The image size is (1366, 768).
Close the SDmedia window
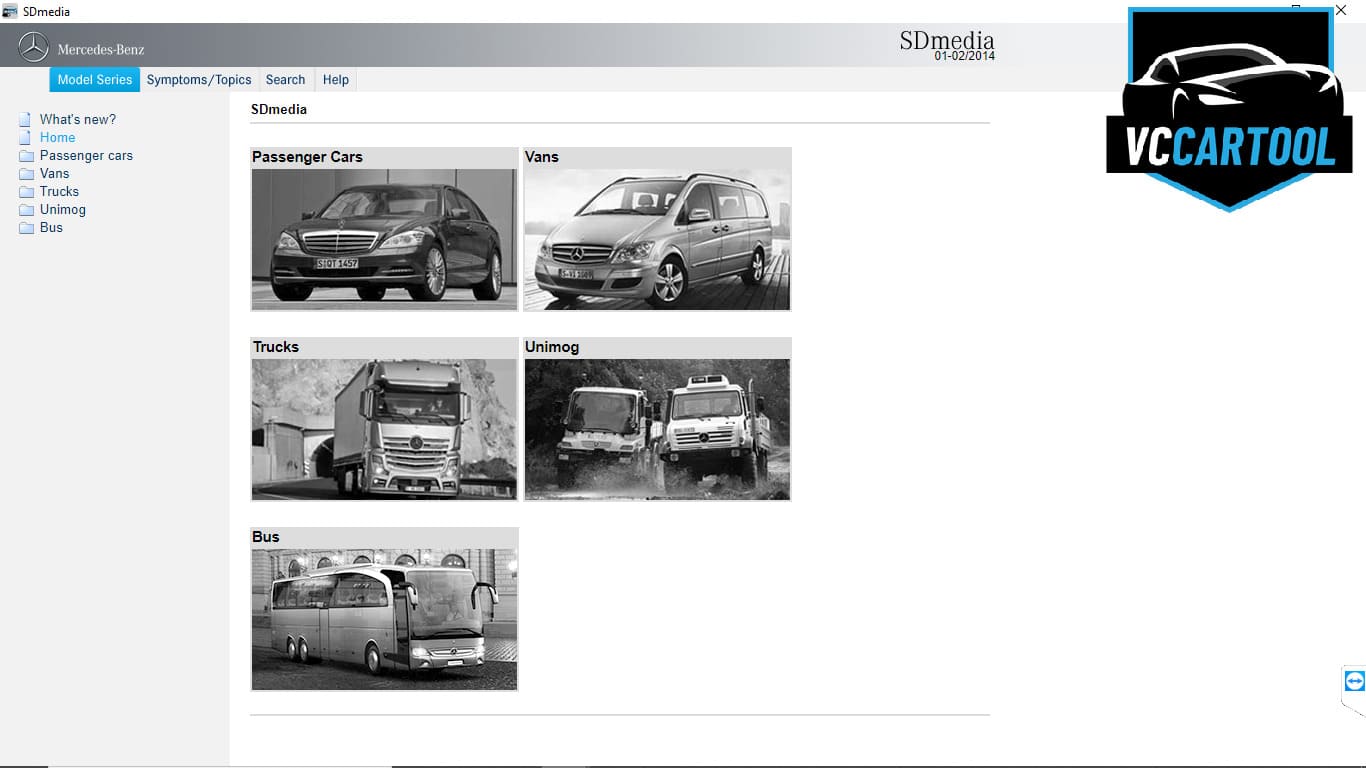pos(1341,10)
